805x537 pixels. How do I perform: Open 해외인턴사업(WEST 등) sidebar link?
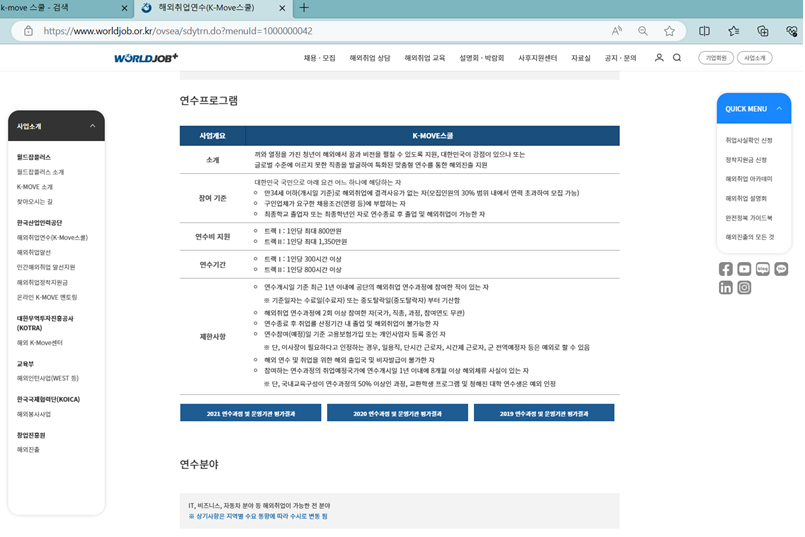47,378
